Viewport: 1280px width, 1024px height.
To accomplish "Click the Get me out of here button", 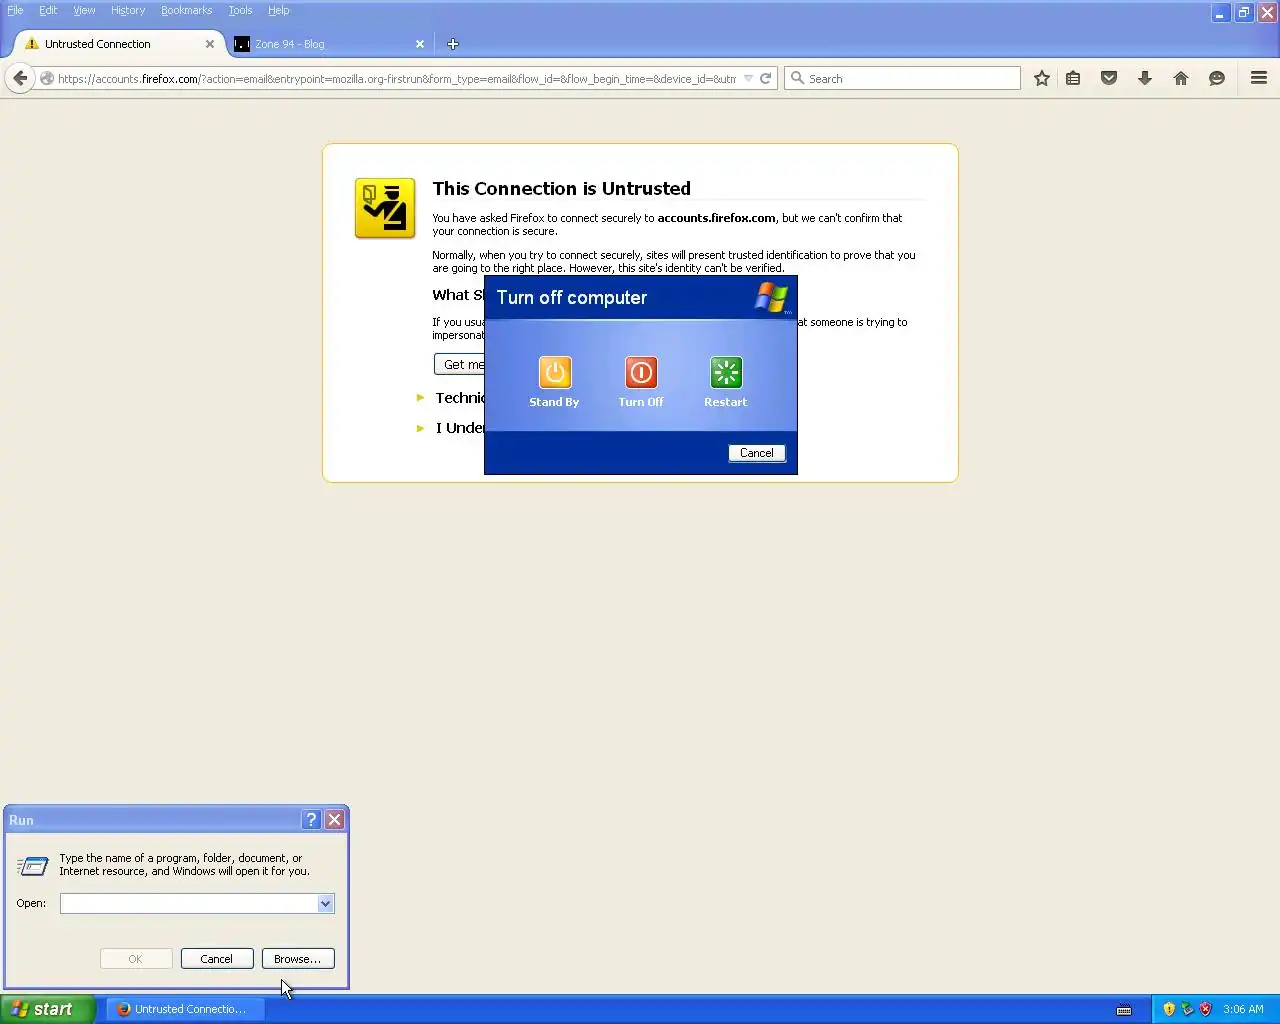I will tap(460, 365).
